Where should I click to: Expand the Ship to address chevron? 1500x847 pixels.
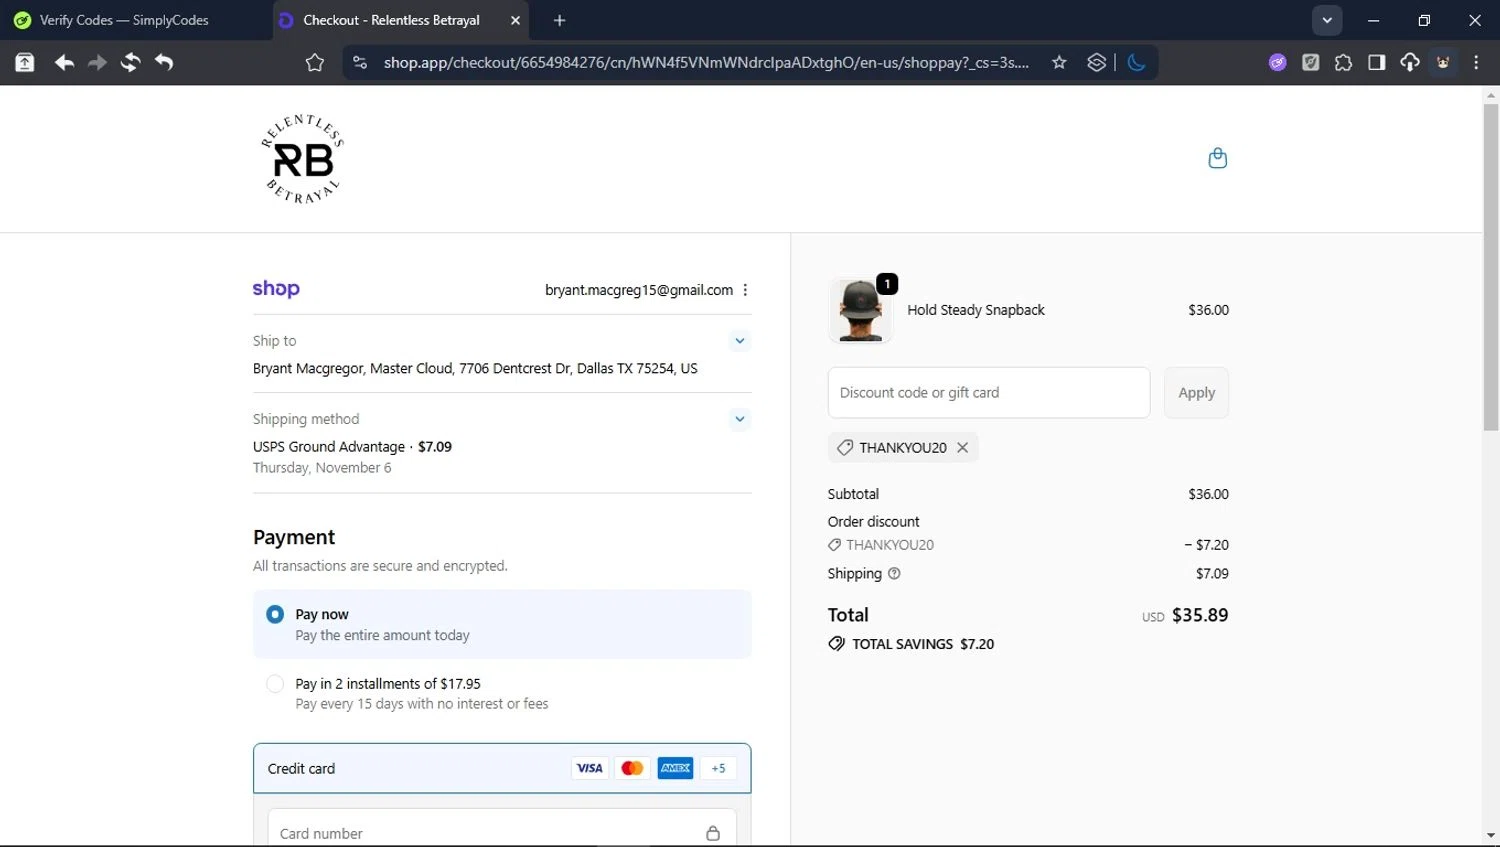(739, 341)
